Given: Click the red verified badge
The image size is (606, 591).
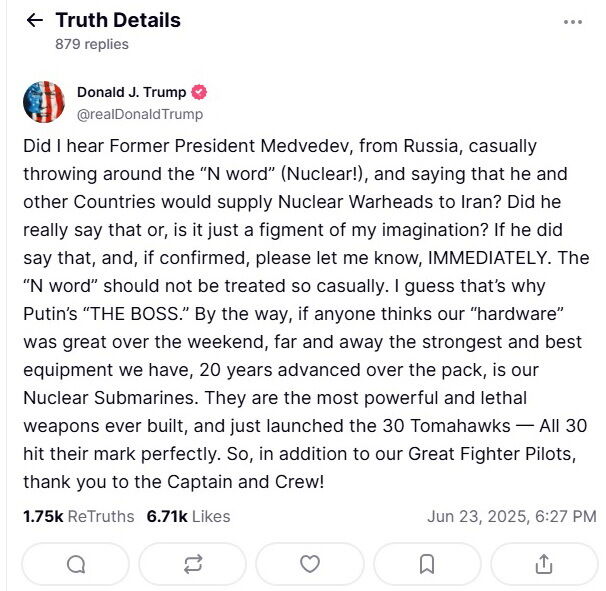Looking at the screenshot, I should [x=199, y=92].
